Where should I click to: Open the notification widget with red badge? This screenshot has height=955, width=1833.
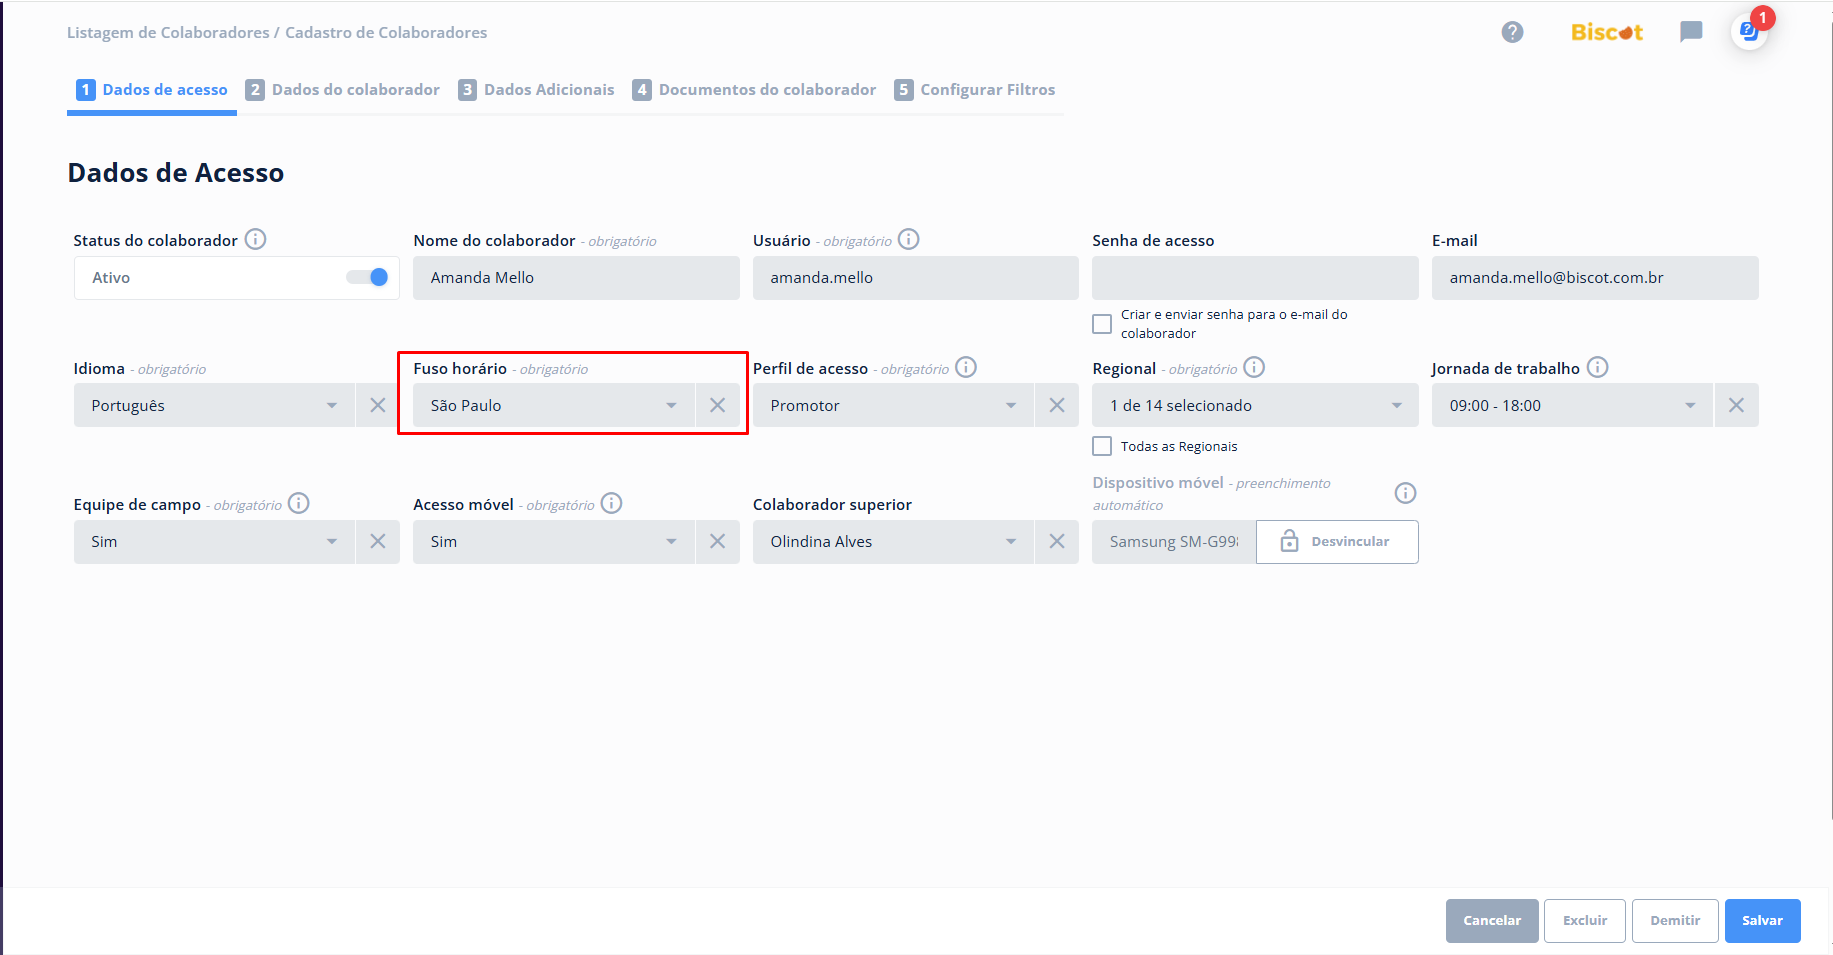tap(1749, 31)
